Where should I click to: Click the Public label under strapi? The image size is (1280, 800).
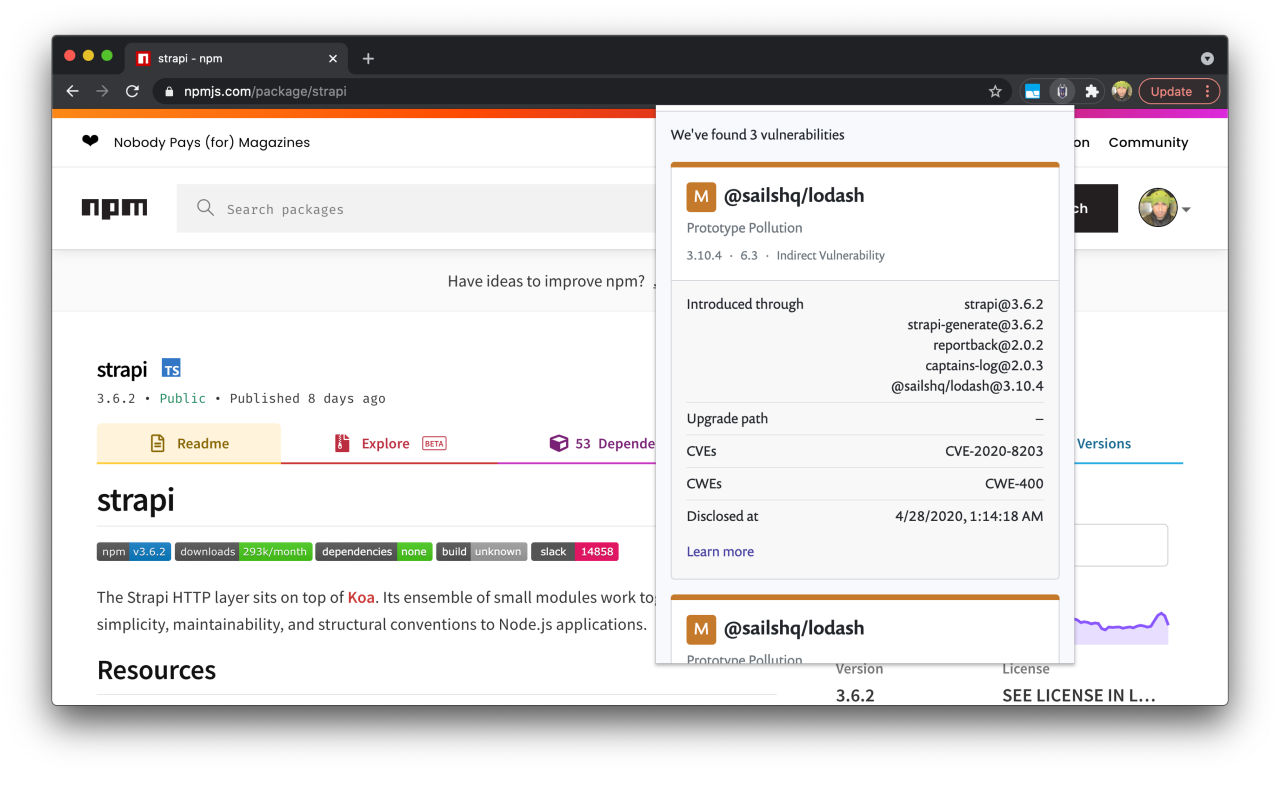183,398
